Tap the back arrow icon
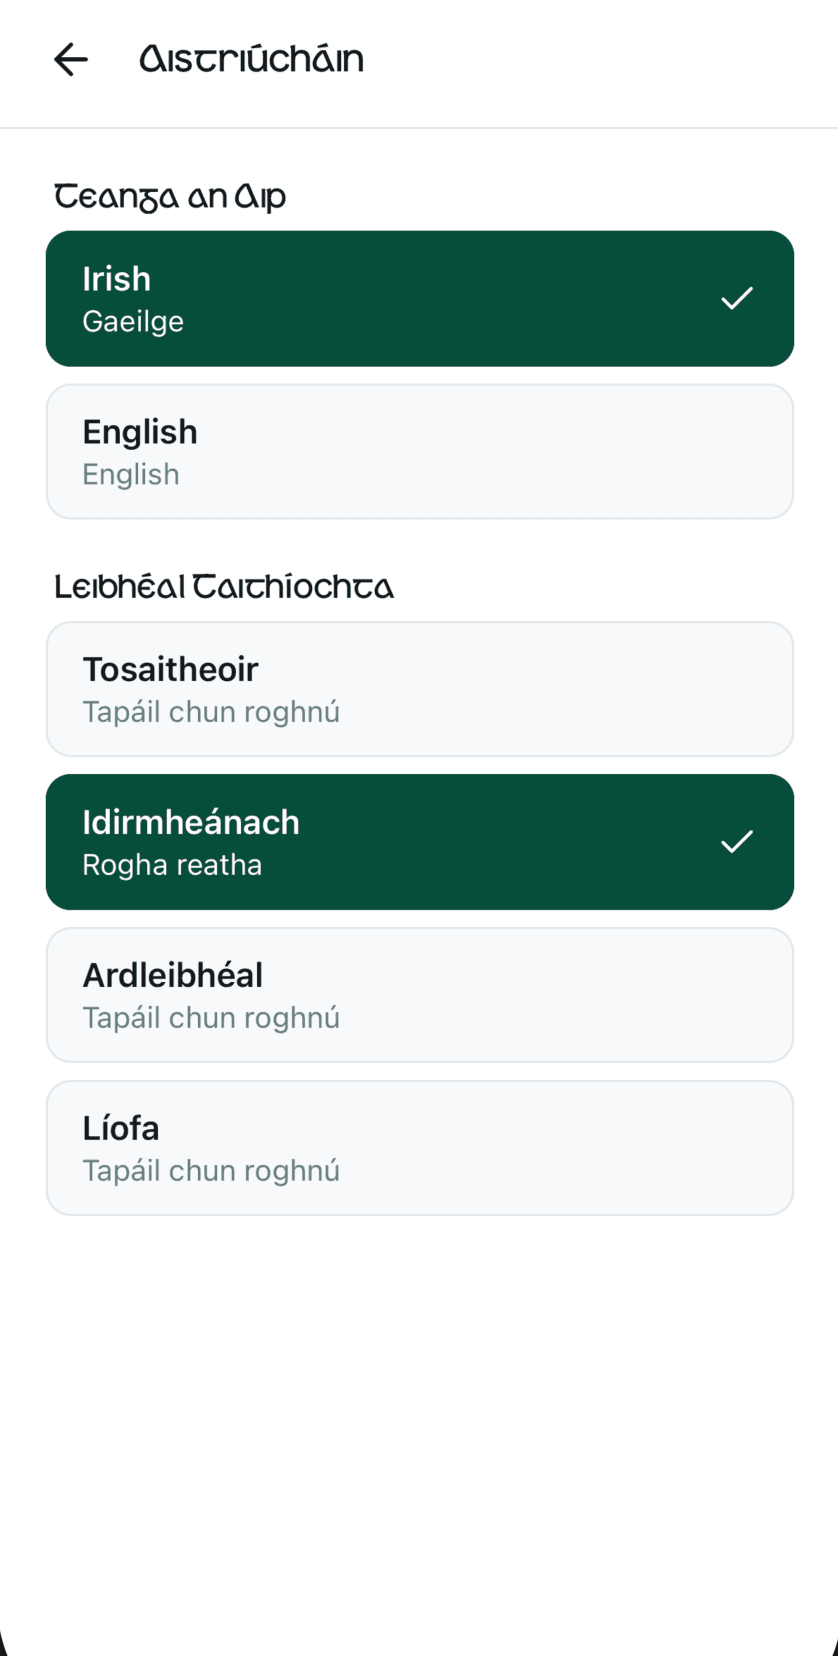838x1656 pixels. pos(71,60)
